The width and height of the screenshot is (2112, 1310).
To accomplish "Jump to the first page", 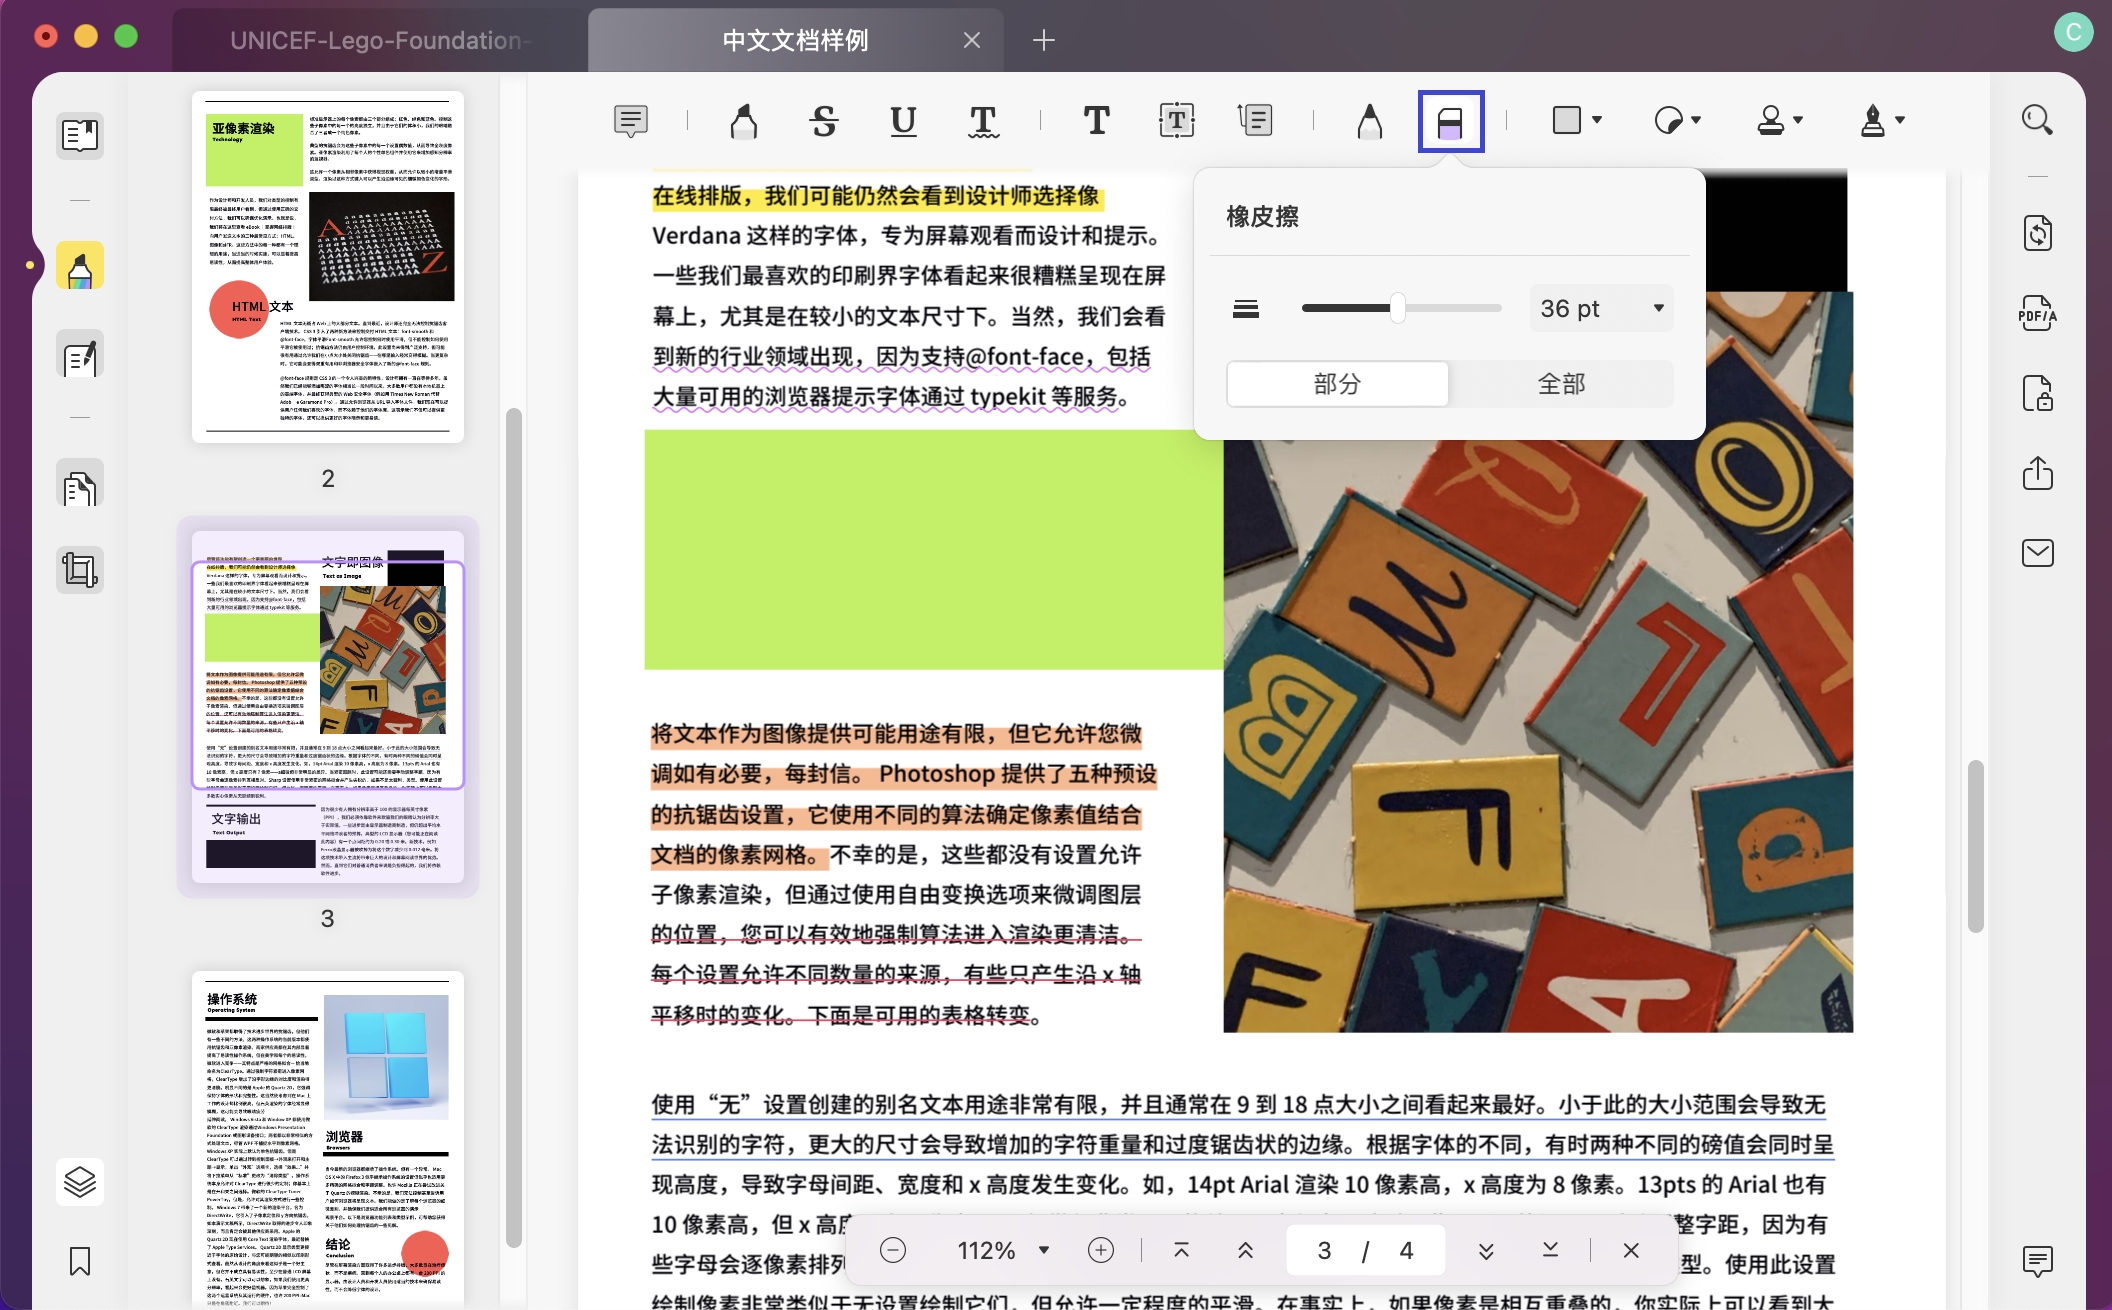I will tap(1181, 1250).
